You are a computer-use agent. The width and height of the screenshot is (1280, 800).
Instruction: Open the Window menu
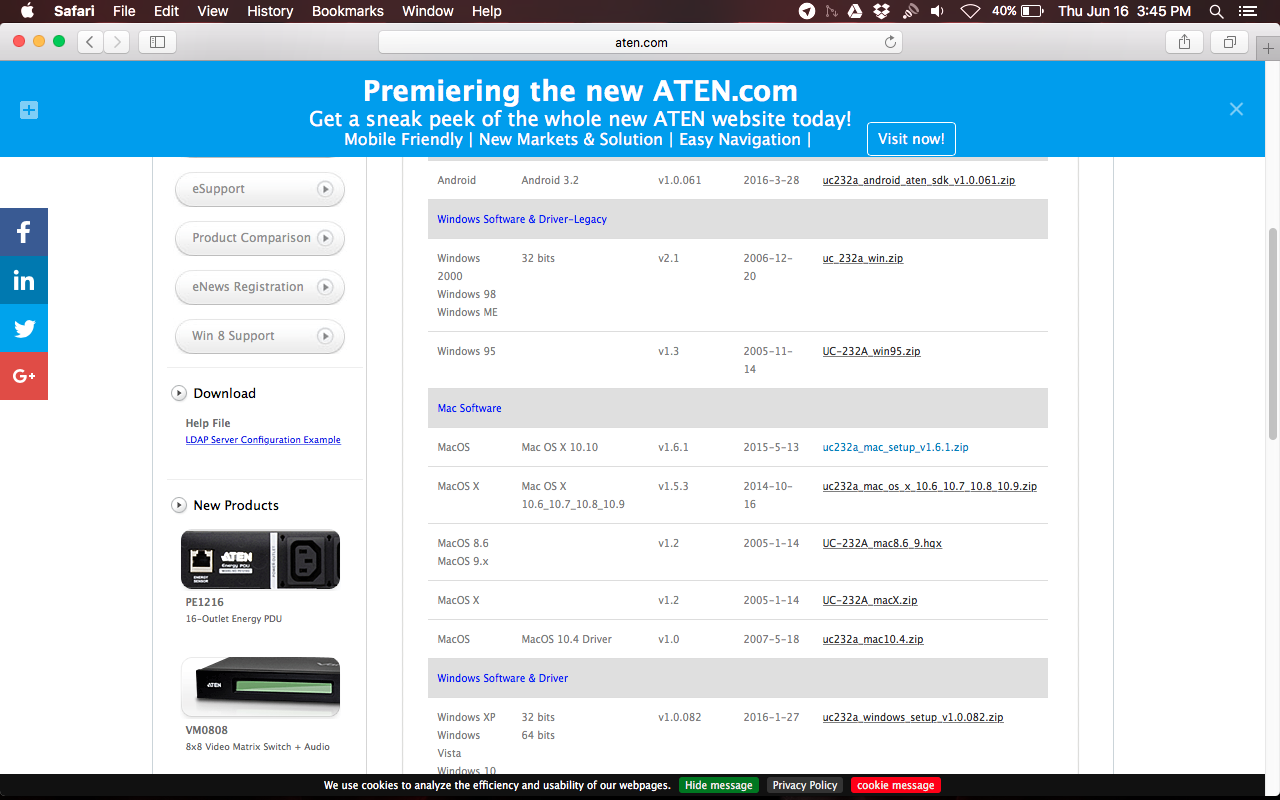[428, 11]
